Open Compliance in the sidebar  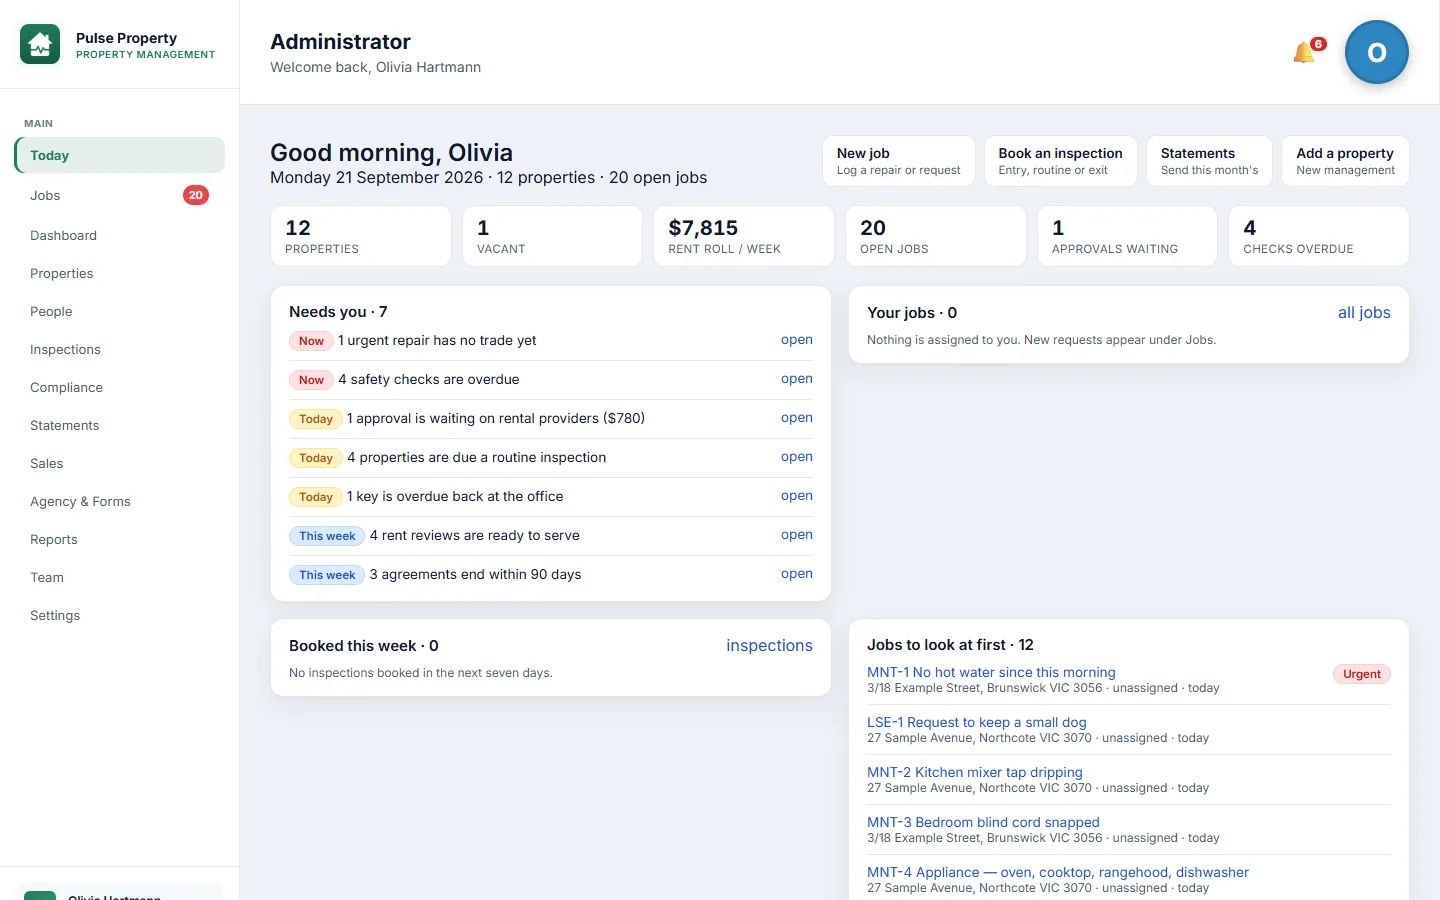click(120, 387)
